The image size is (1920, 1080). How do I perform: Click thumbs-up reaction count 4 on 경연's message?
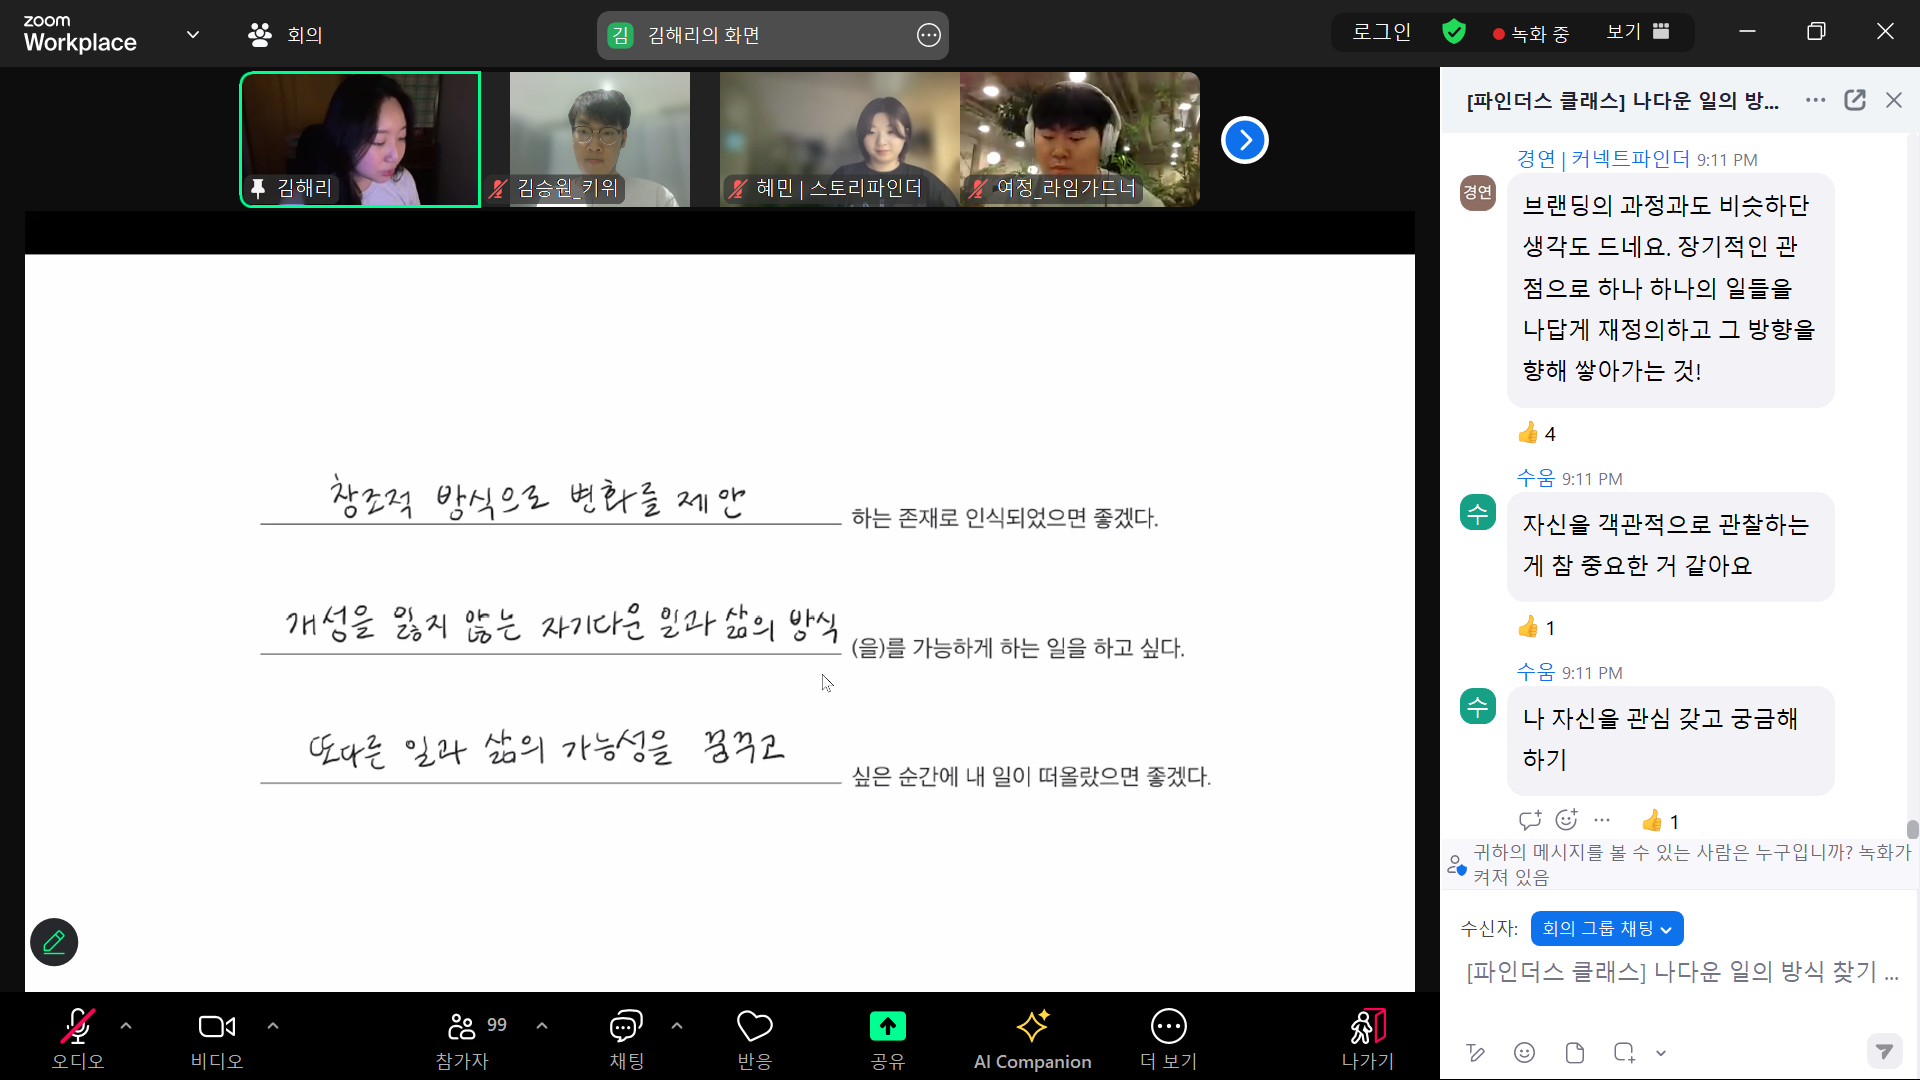click(1537, 433)
